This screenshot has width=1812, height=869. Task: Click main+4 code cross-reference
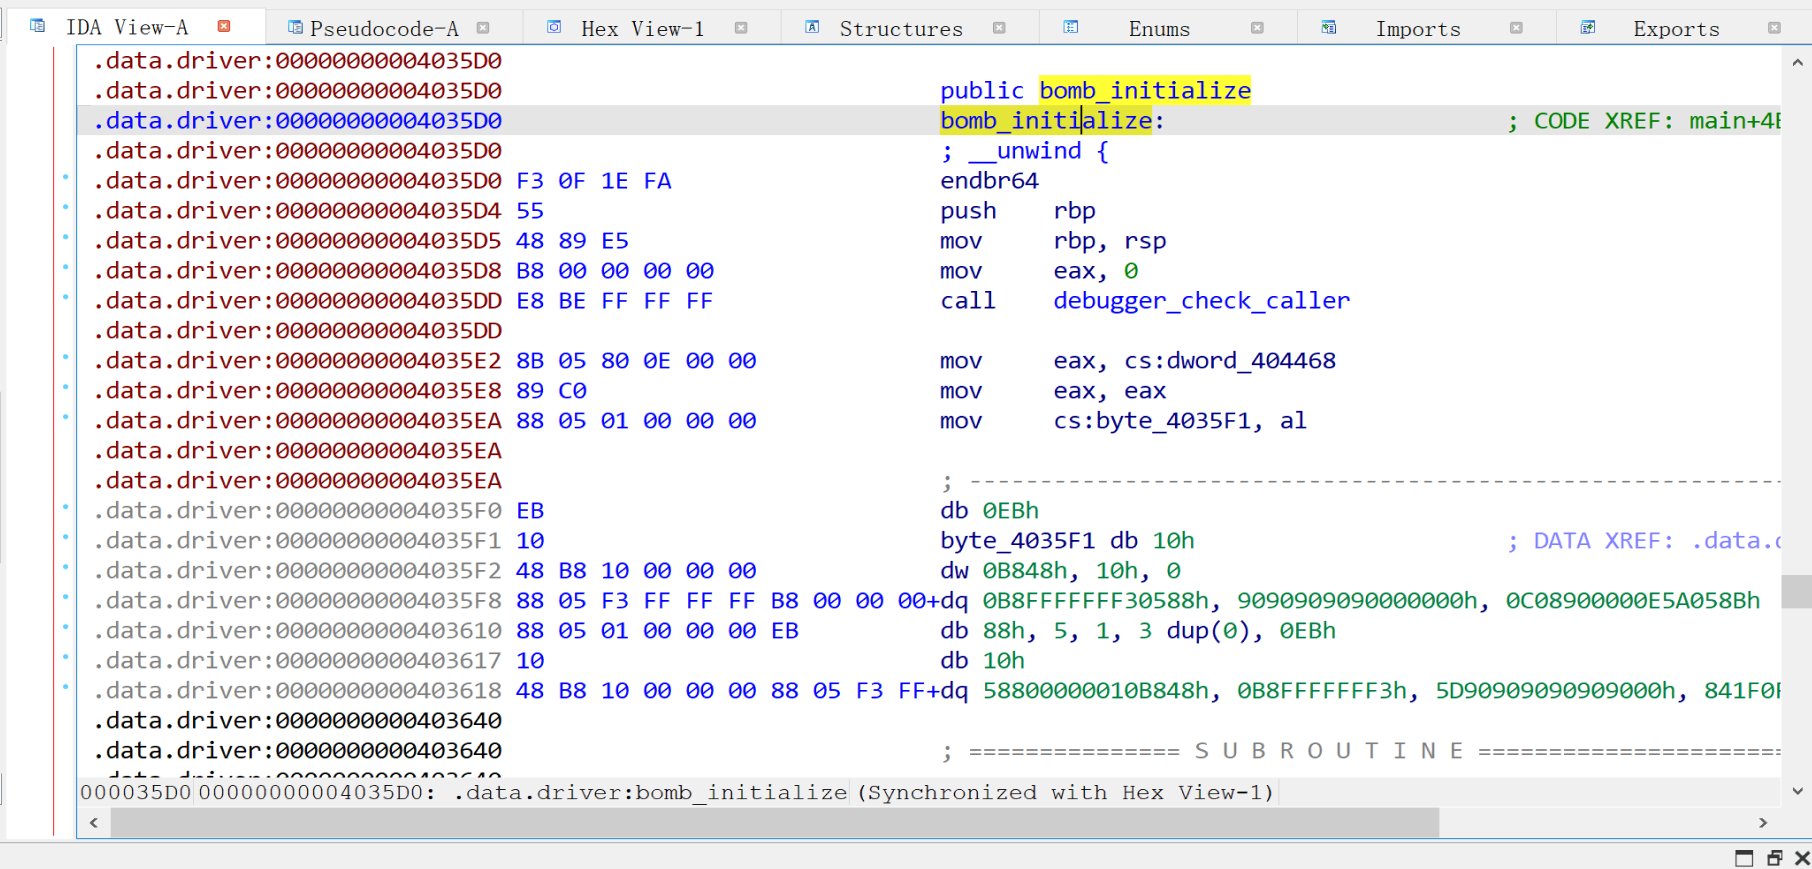click(1734, 121)
